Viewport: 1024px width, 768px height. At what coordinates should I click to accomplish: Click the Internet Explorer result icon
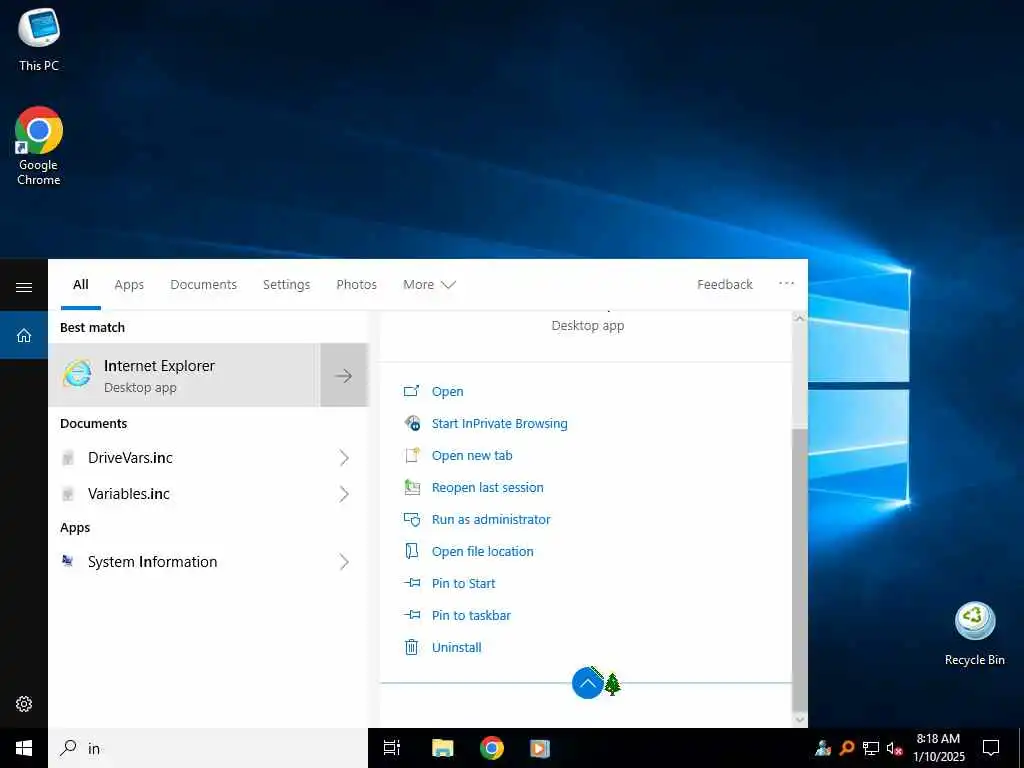(x=77, y=374)
